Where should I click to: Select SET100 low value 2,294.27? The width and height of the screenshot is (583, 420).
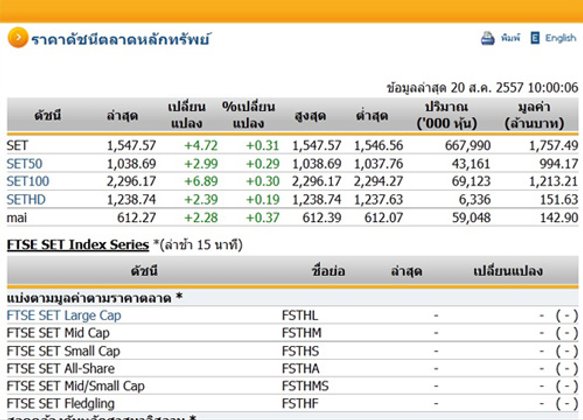click(379, 181)
